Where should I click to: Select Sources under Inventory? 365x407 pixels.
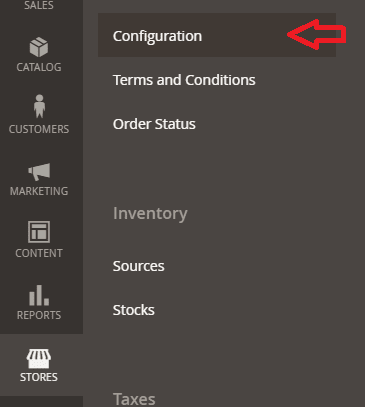(x=138, y=266)
